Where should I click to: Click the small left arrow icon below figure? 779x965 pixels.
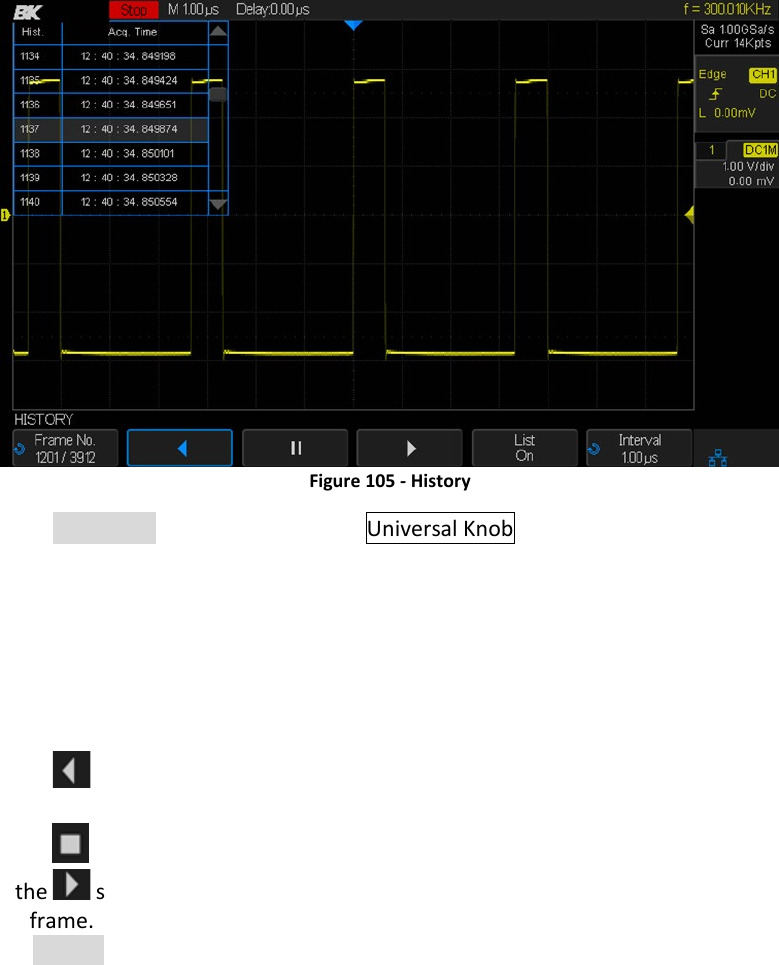[71, 771]
